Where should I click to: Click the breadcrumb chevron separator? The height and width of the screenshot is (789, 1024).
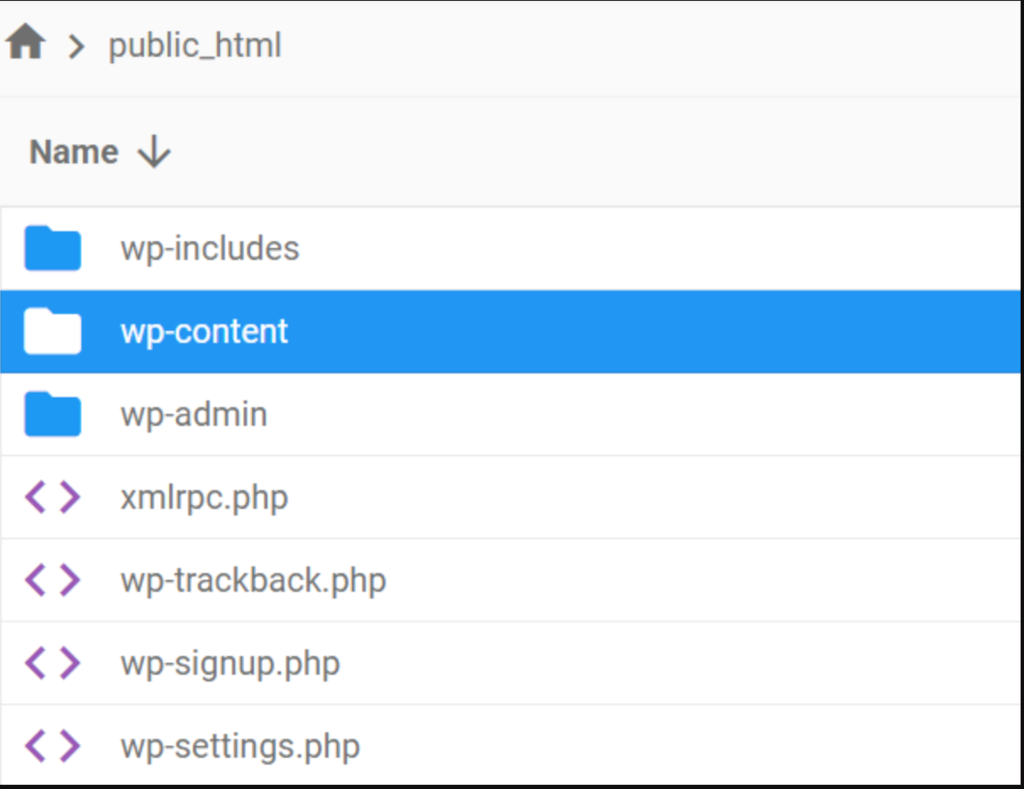(76, 46)
